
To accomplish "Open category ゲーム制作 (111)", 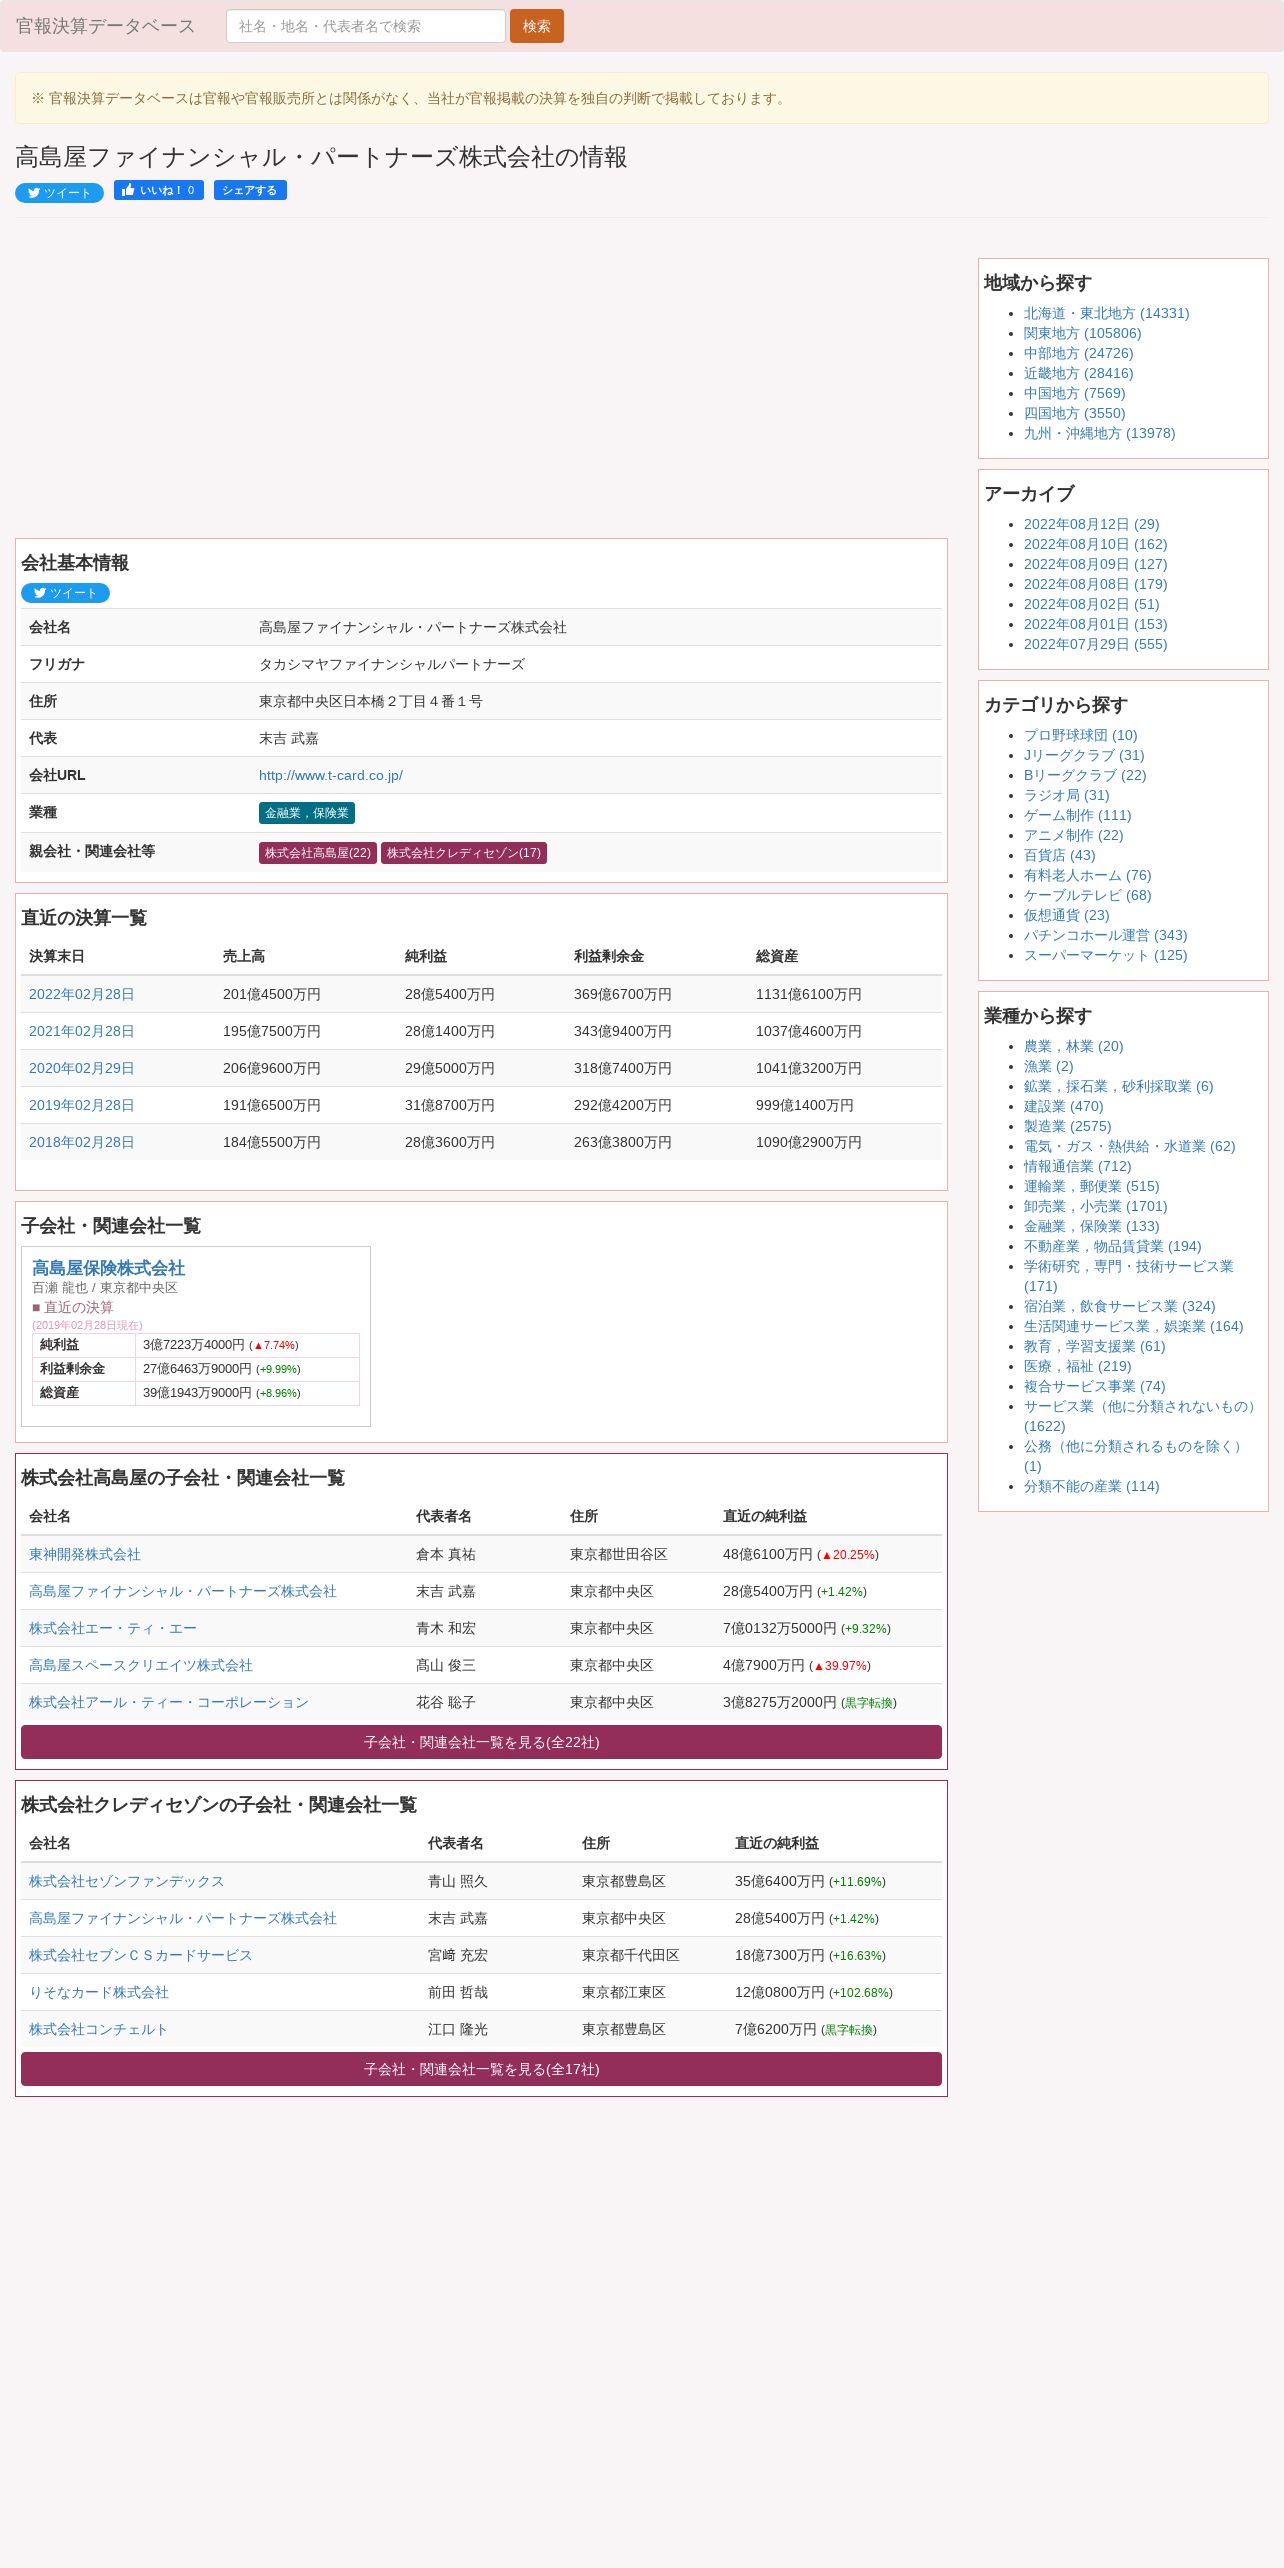I will (1077, 815).
